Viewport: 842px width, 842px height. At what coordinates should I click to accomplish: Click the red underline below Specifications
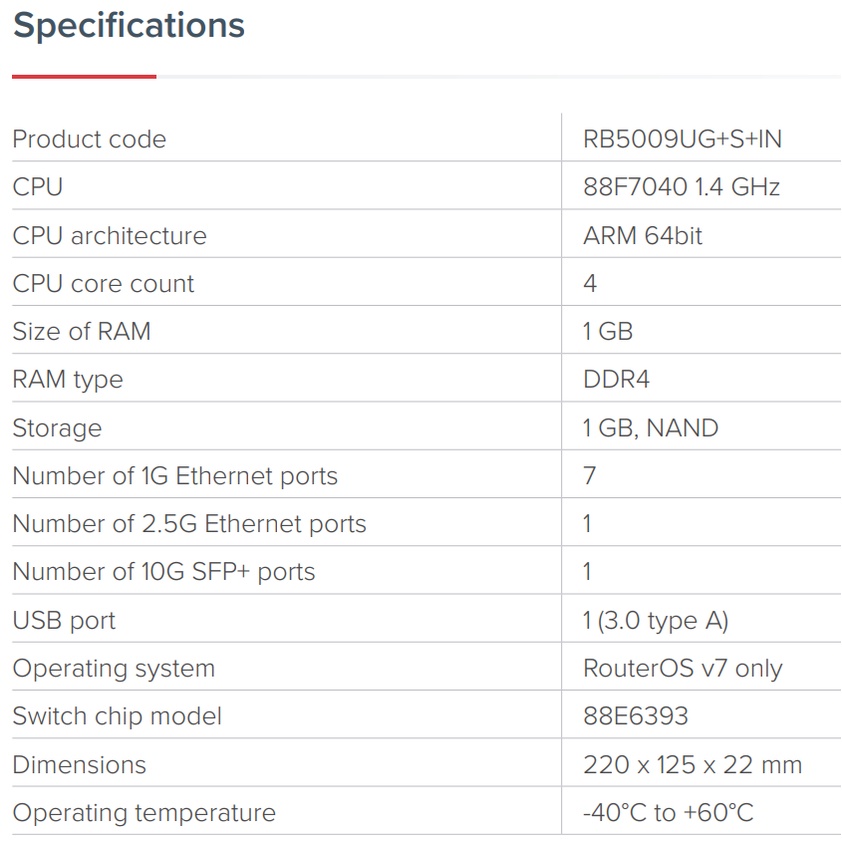(84, 76)
